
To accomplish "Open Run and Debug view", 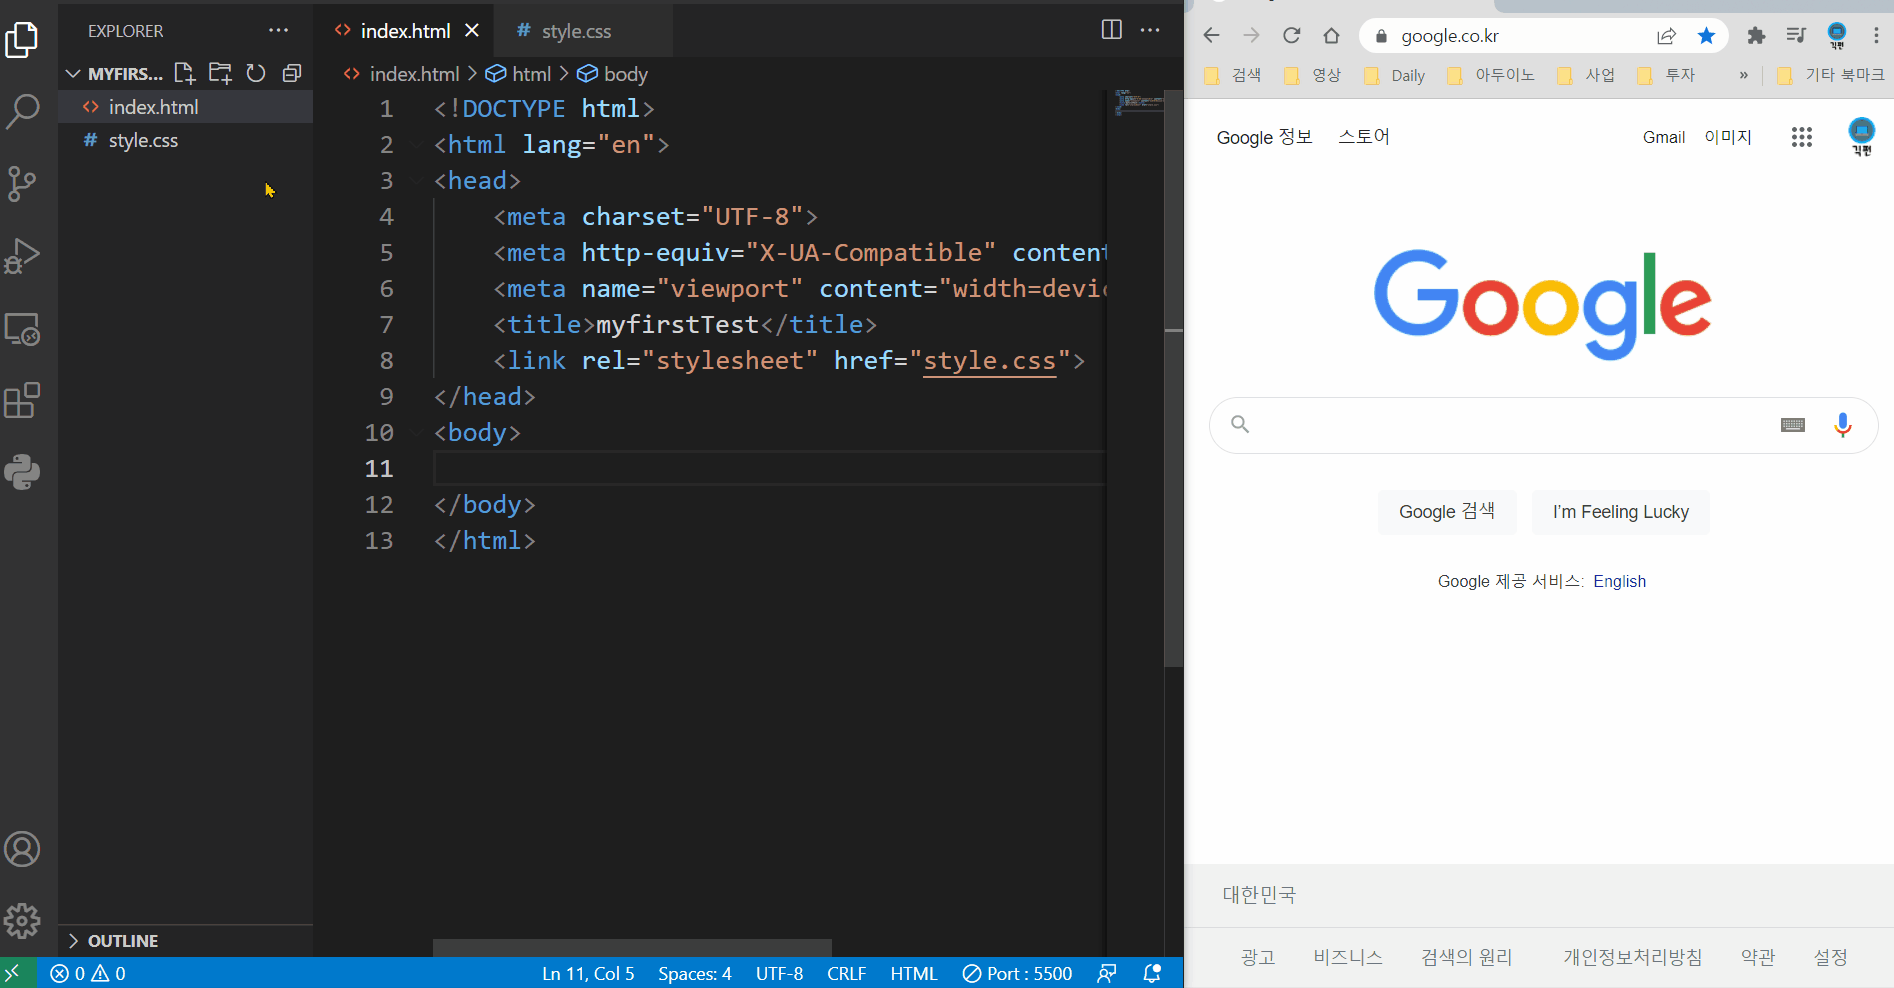I will (x=22, y=256).
